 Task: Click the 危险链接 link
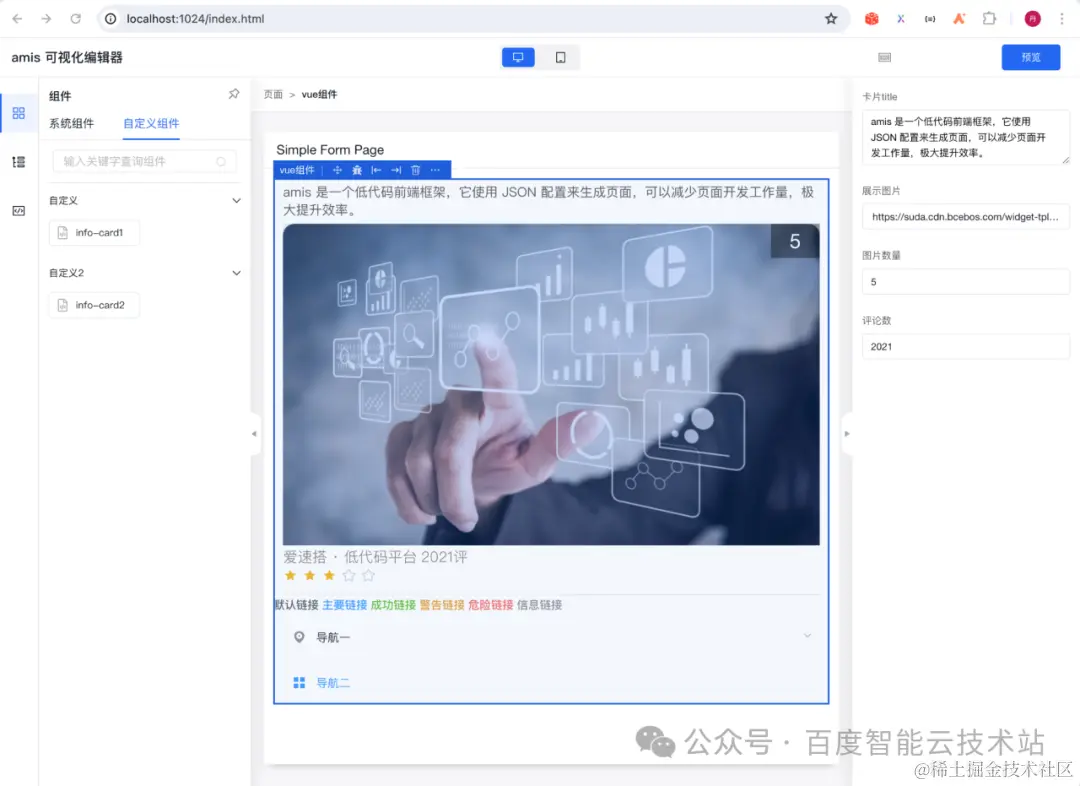490,604
